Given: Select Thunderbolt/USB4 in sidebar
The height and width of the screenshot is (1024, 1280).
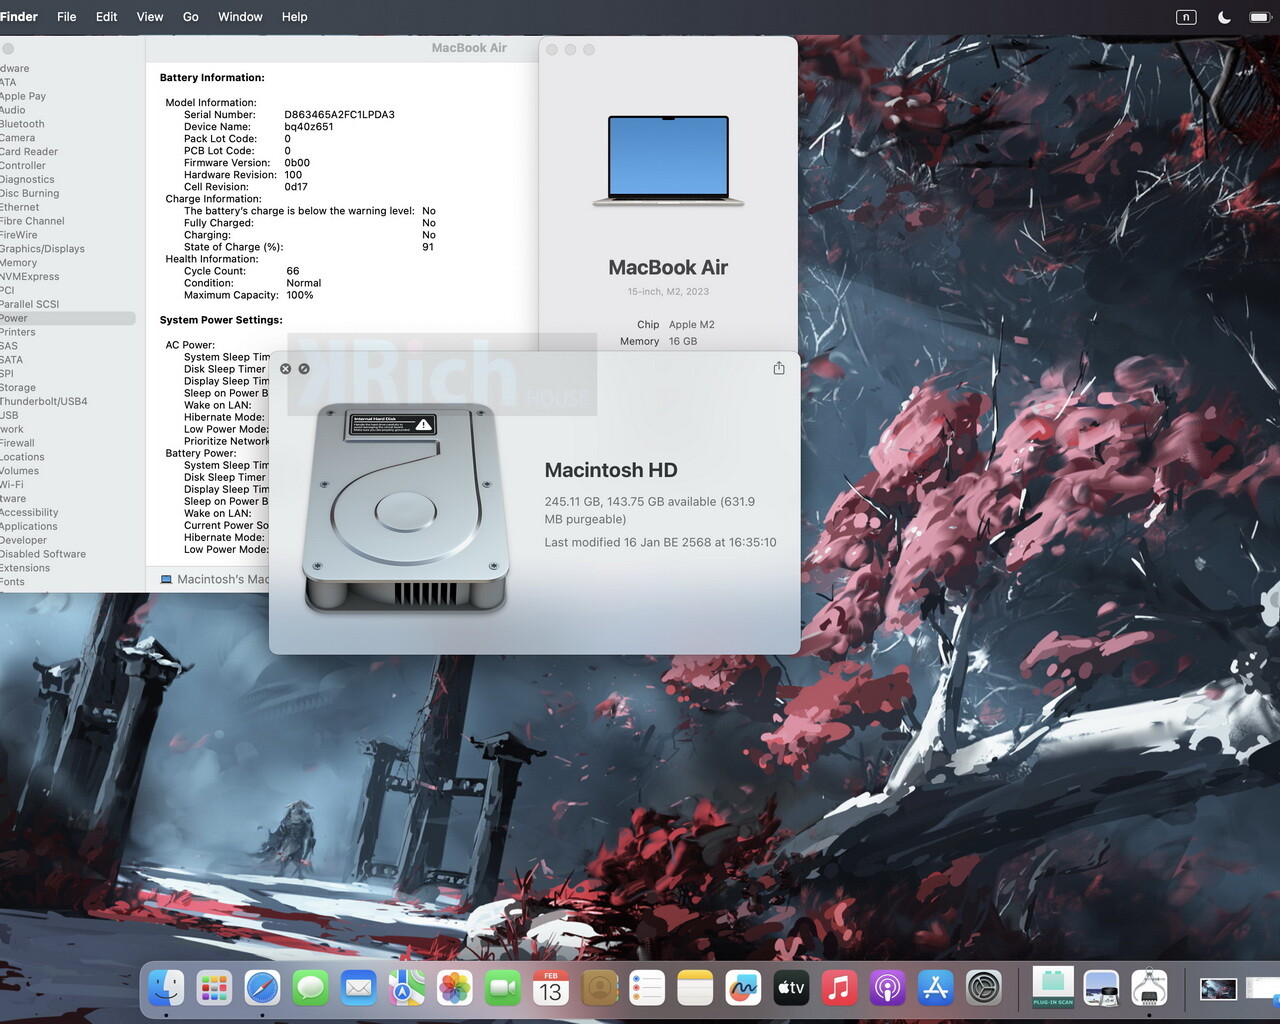Looking at the screenshot, I should click(44, 402).
